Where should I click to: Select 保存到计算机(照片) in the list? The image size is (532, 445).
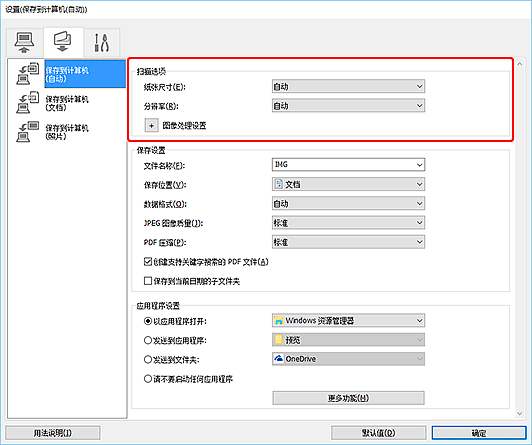click(67, 132)
